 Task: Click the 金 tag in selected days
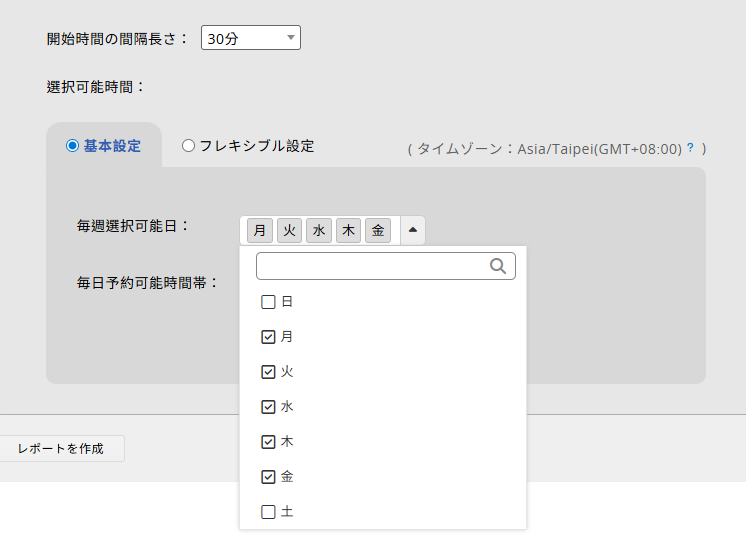tap(377, 231)
